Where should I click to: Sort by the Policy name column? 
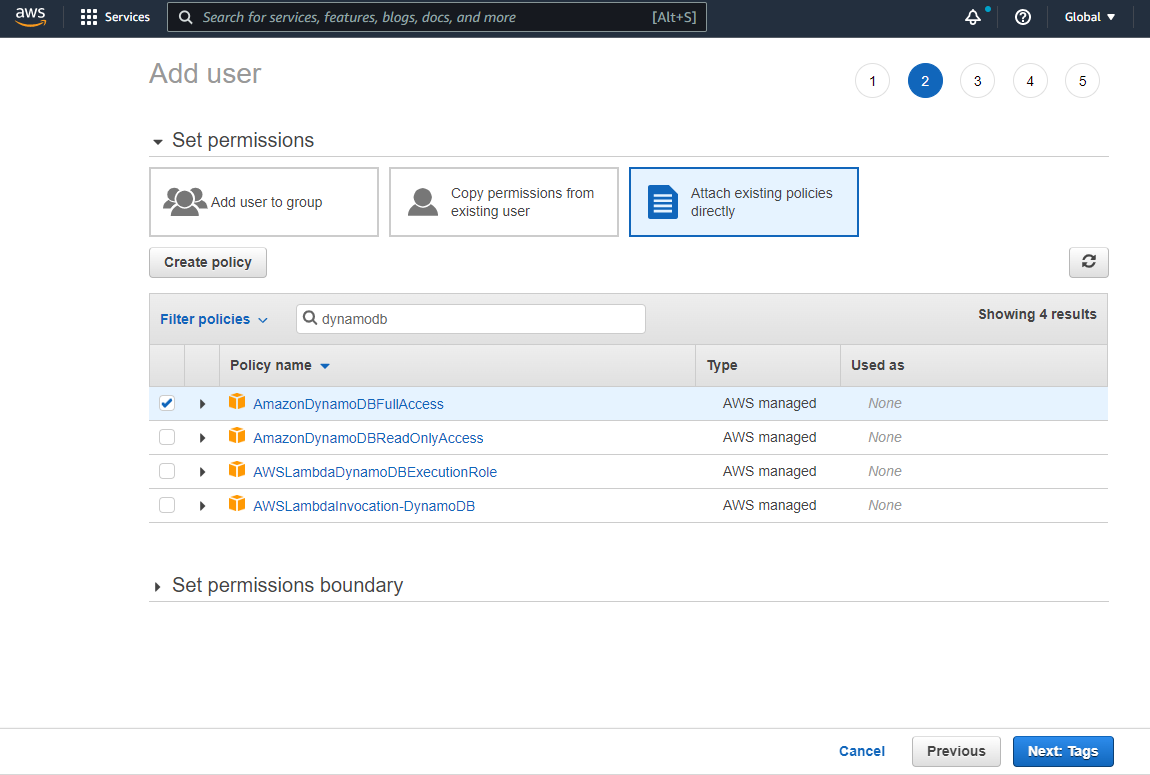click(279, 365)
